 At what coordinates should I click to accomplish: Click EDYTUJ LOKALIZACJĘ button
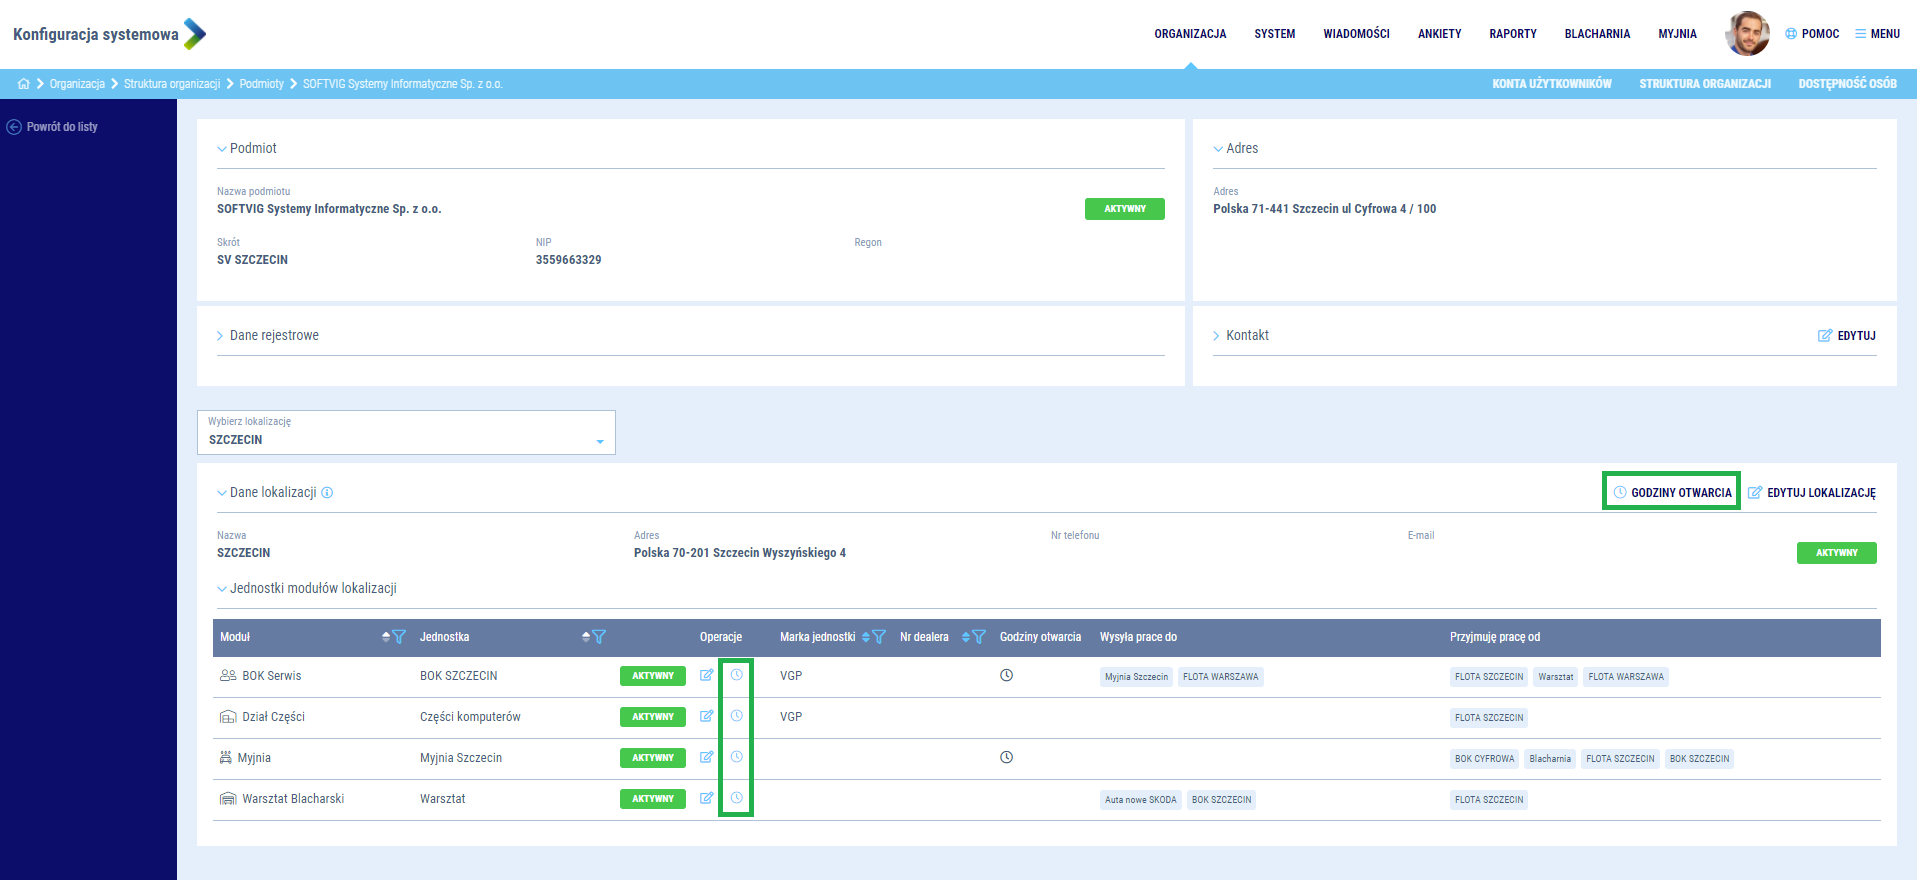tap(1811, 492)
